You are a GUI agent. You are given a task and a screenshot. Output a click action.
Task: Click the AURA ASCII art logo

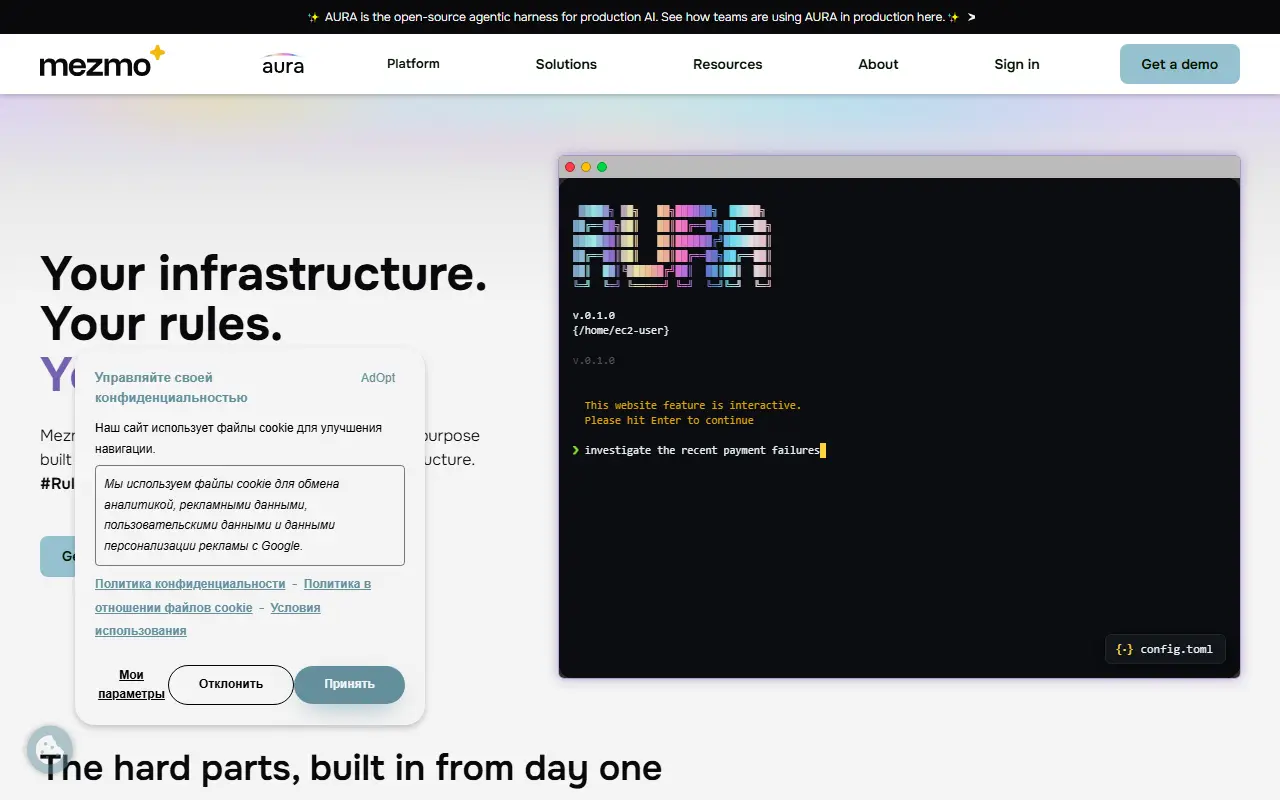672,247
